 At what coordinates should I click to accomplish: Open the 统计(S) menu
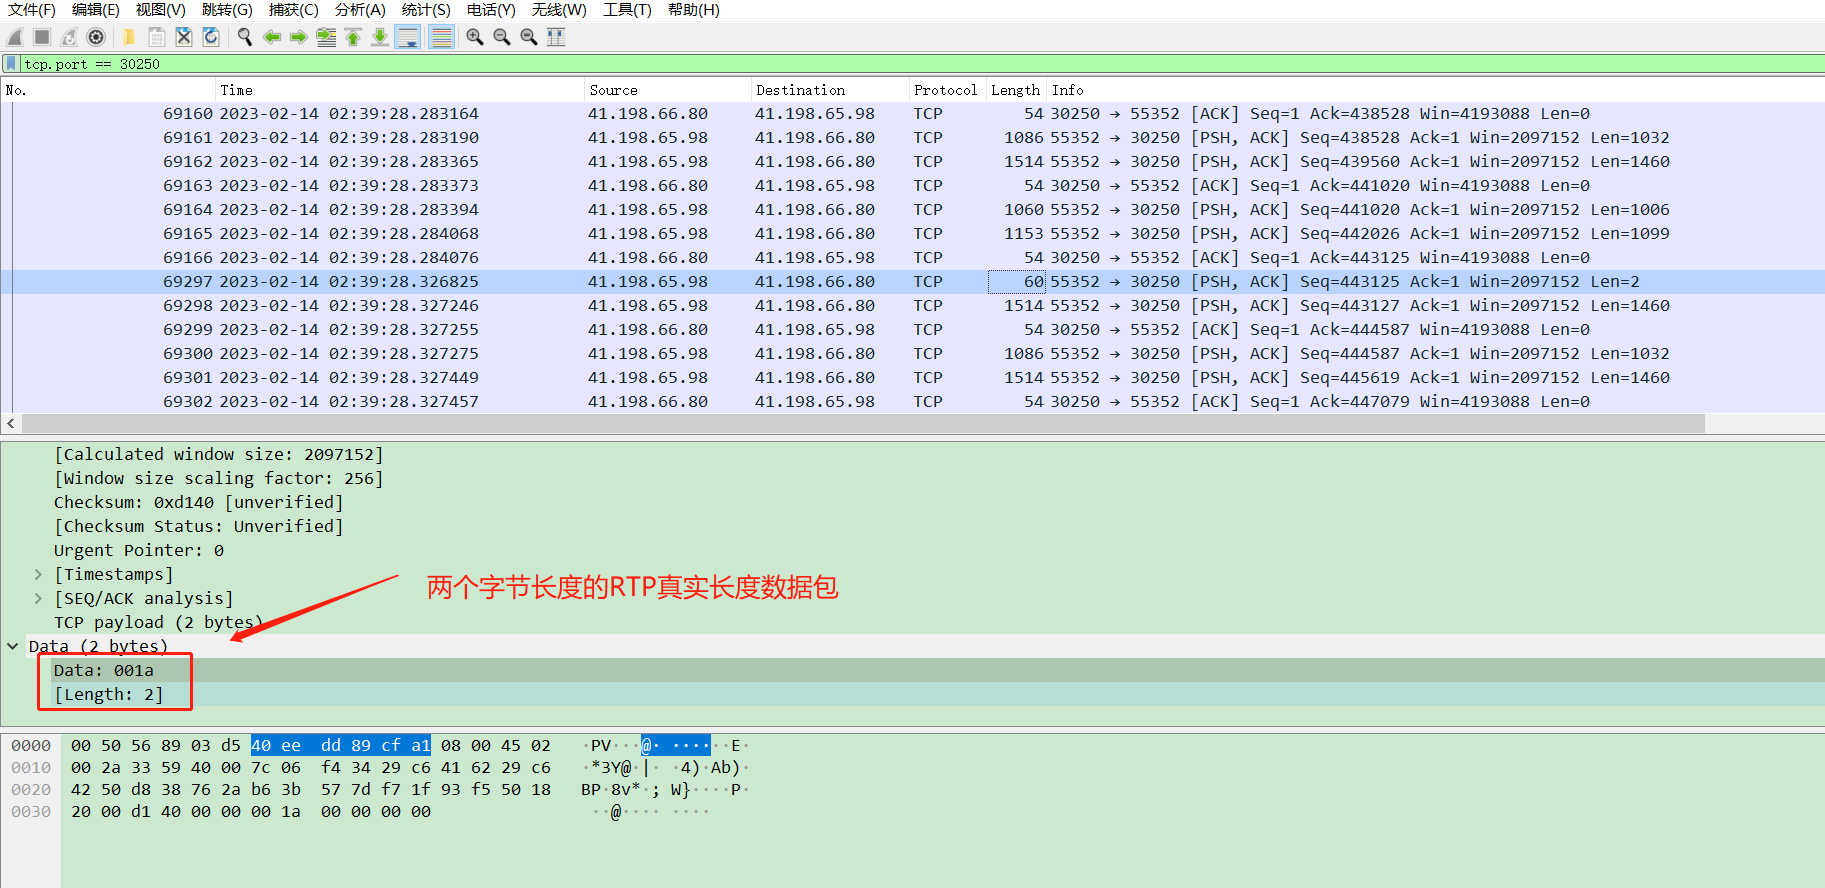click(426, 10)
